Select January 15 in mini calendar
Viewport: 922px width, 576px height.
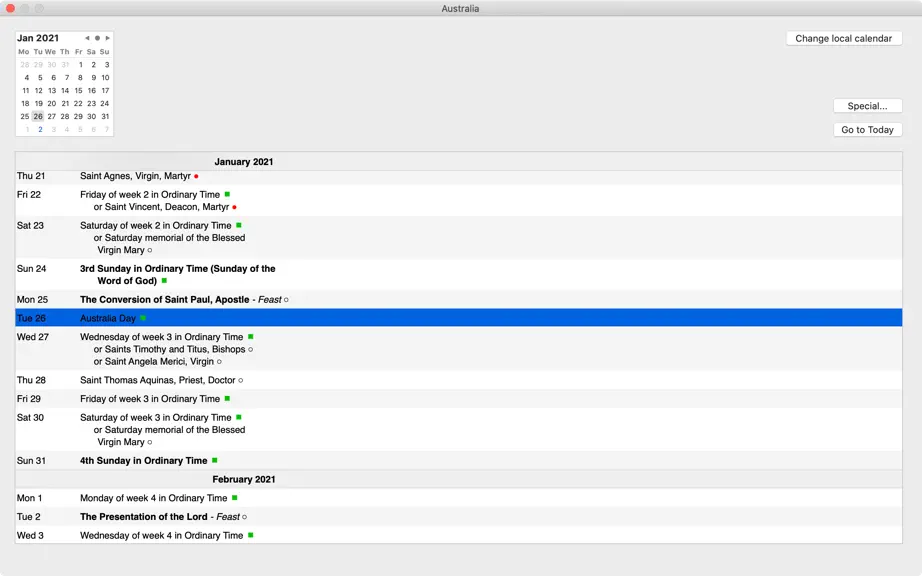pyautogui.click(x=78, y=91)
